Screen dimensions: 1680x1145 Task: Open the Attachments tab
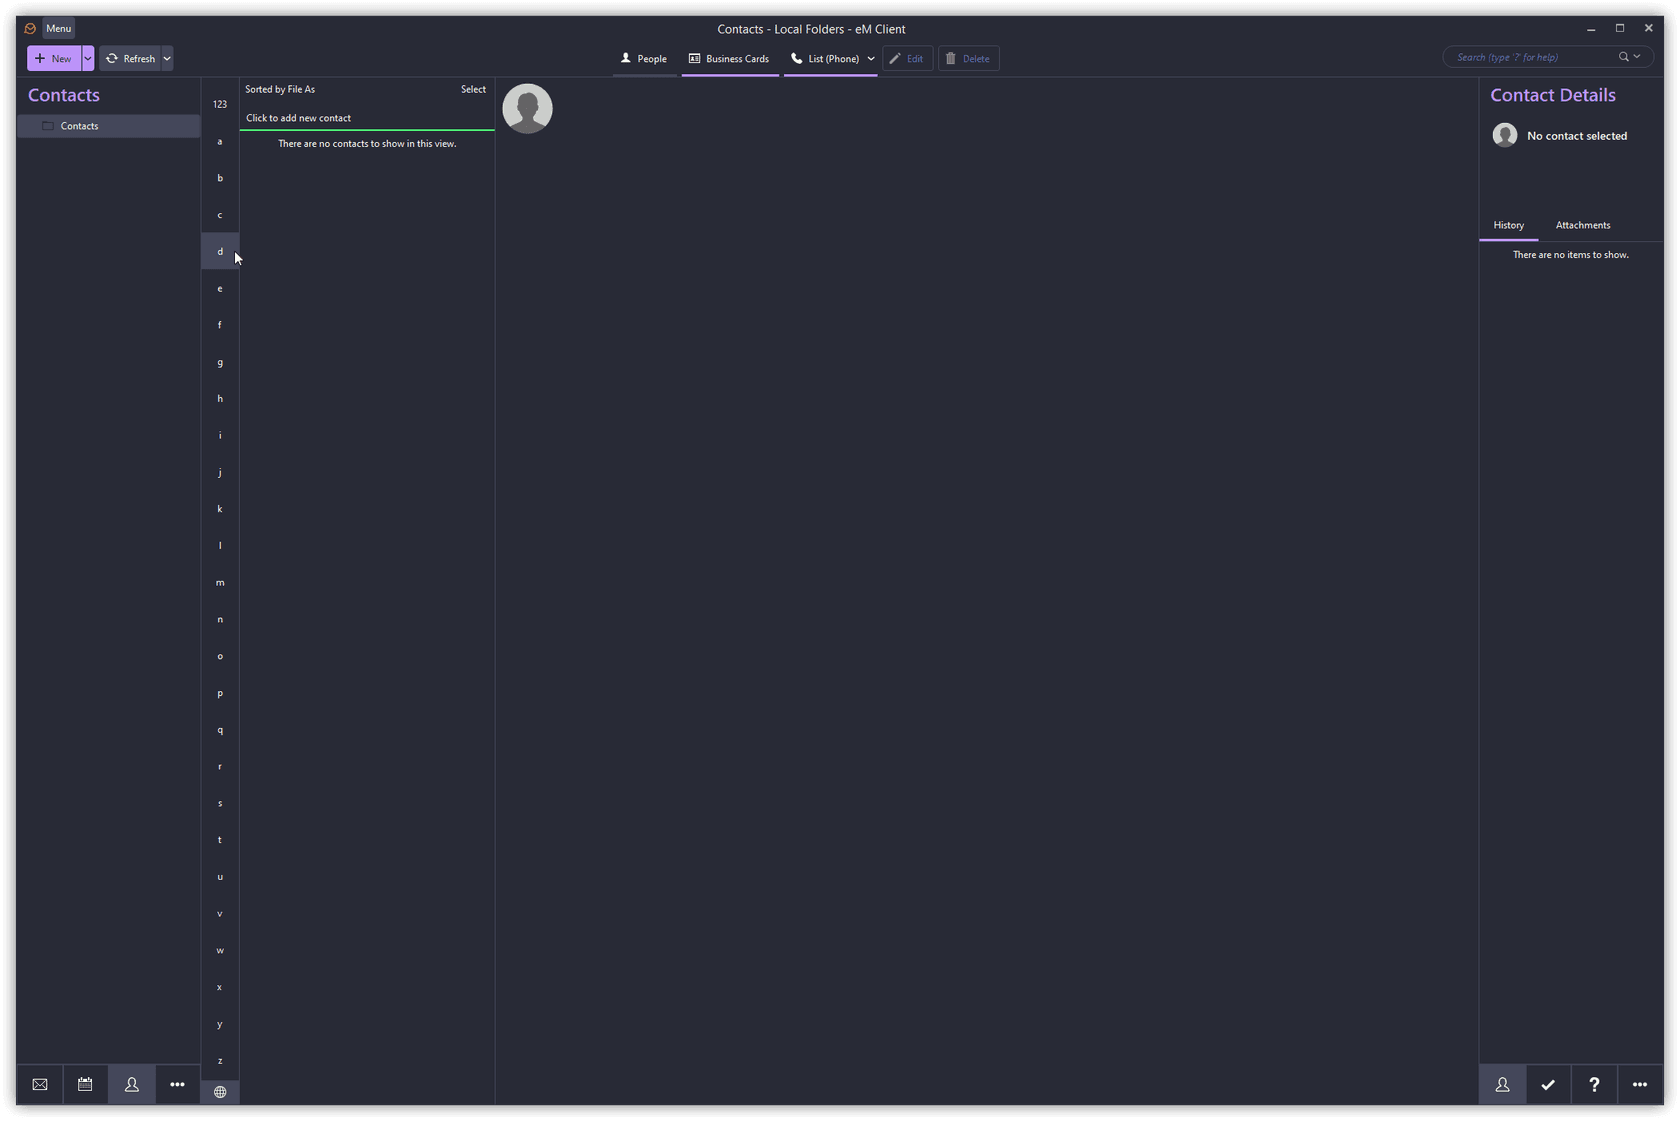[x=1582, y=225]
